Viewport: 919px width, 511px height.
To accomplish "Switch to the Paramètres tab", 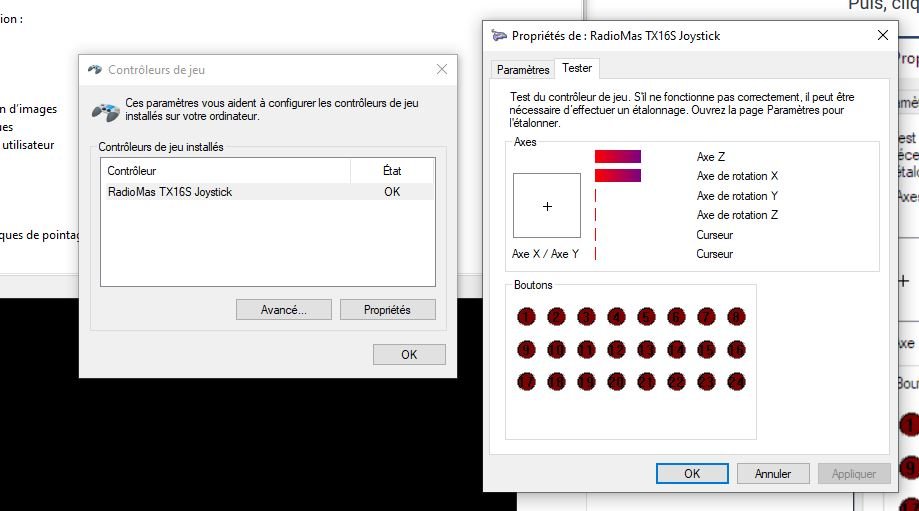I will 523,70.
